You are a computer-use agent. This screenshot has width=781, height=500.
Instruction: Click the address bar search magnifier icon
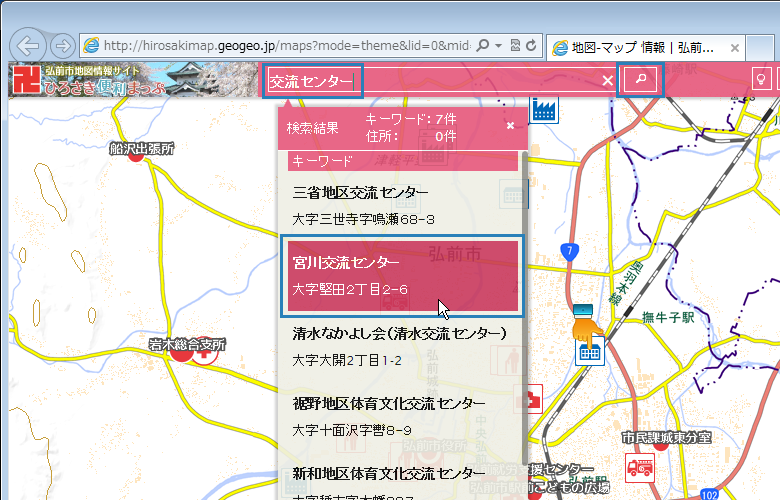click(482, 46)
